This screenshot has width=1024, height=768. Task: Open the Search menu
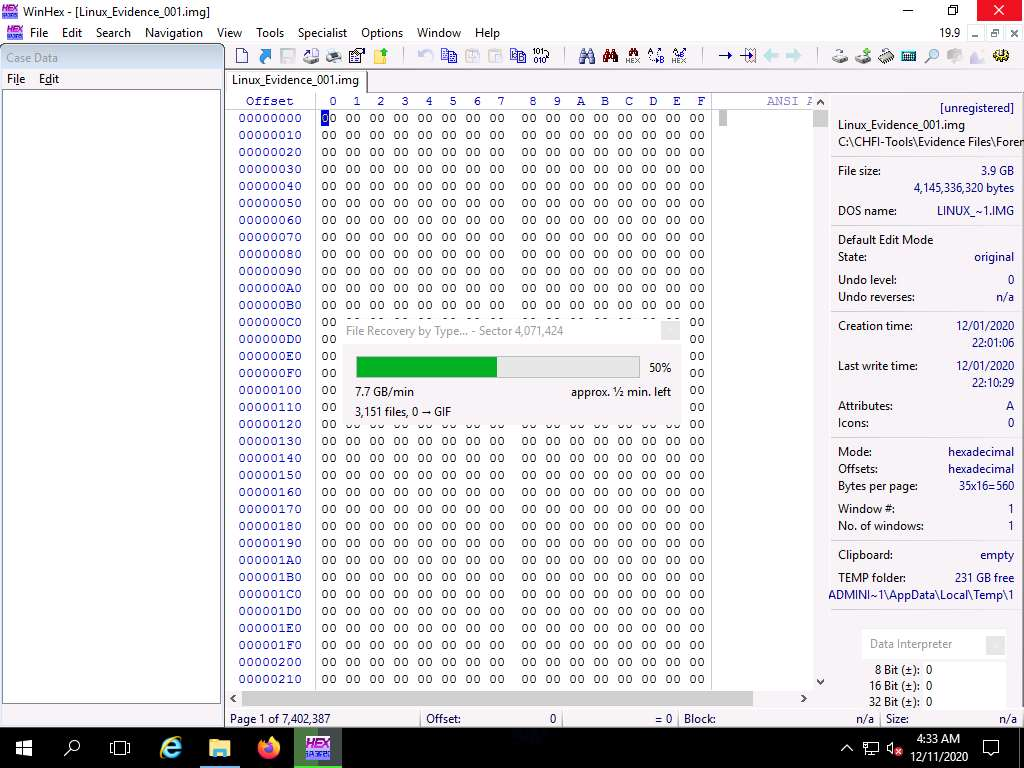pos(113,33)
